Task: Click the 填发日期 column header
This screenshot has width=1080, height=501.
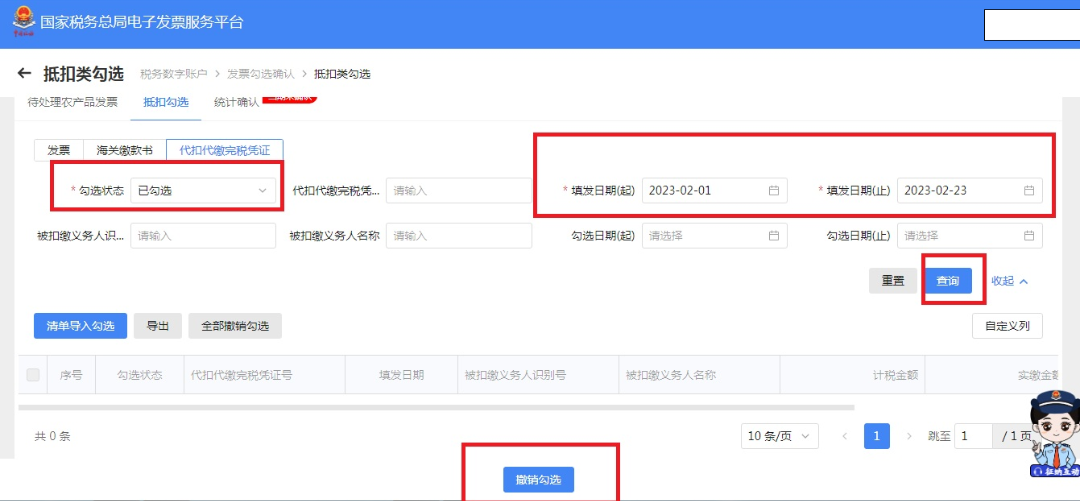Action: pos(402,375)
